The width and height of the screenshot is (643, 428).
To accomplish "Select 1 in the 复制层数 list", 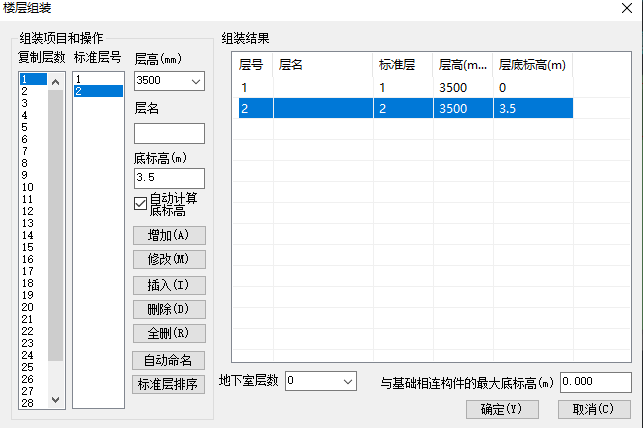I will coord(33,79).
